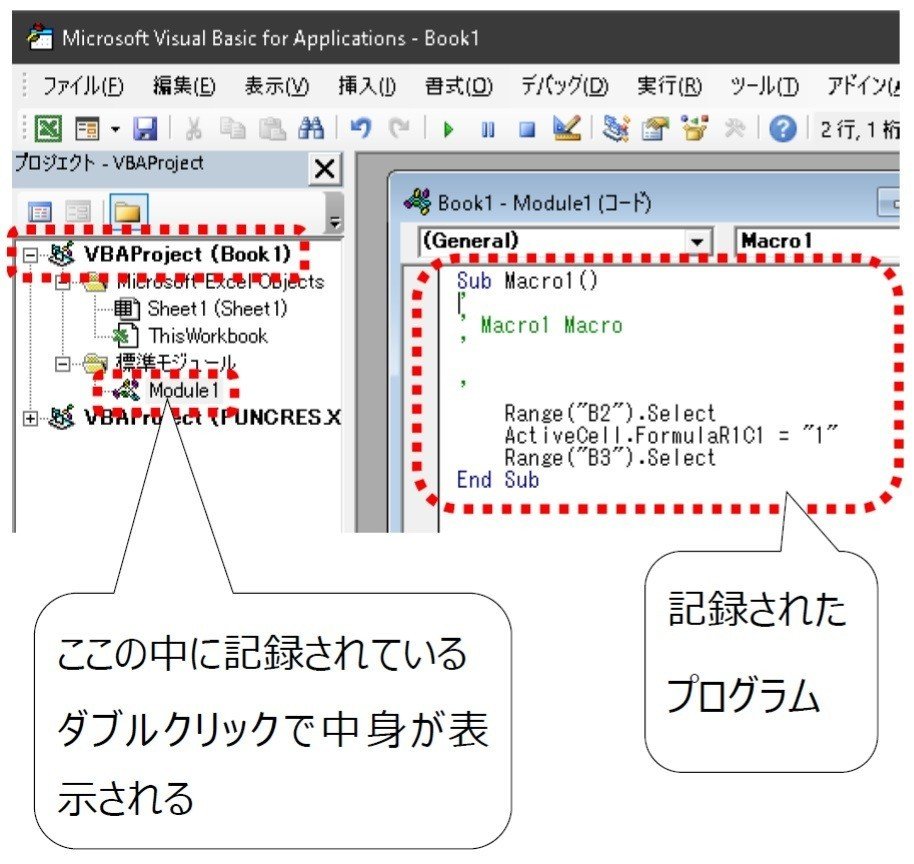914x864 pixels.
Task: Open the ファイル(F) menu
Action: tap(83, 86)
